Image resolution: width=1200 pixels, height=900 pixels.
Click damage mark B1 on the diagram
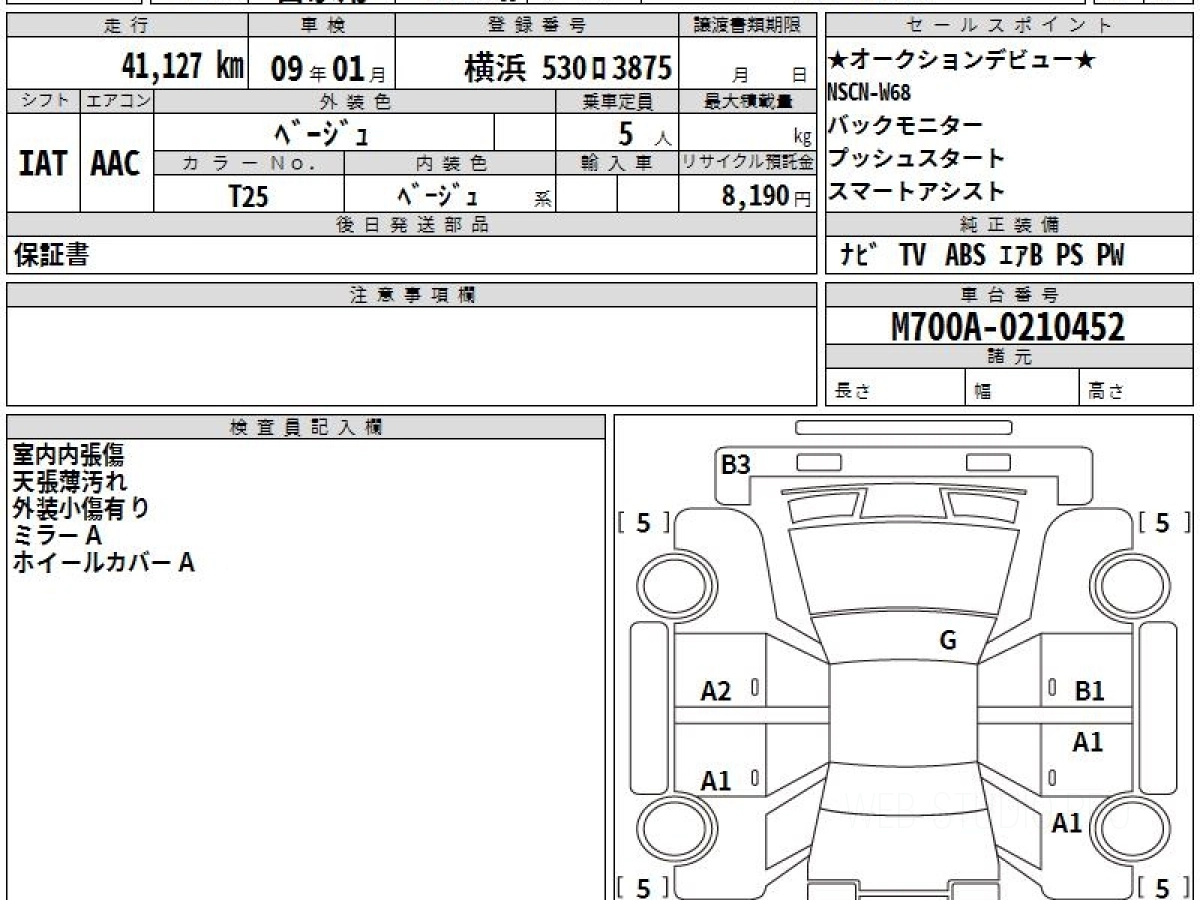tap(1089, 691)
